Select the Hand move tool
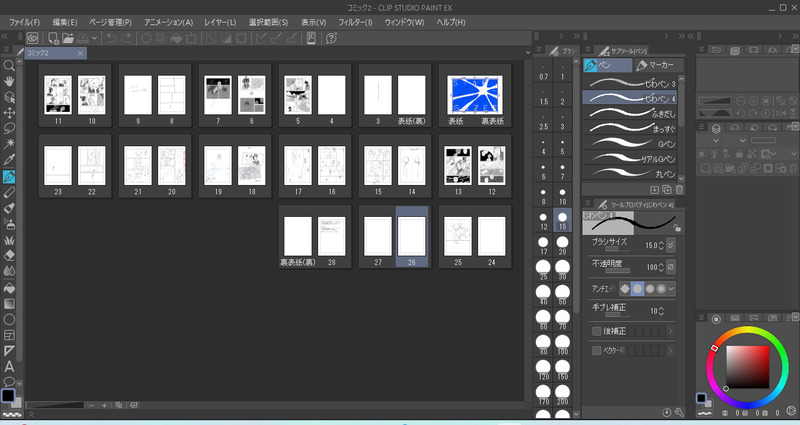This screenshot has height=425, width=800. pyautogui.click(x=9, y=81)
